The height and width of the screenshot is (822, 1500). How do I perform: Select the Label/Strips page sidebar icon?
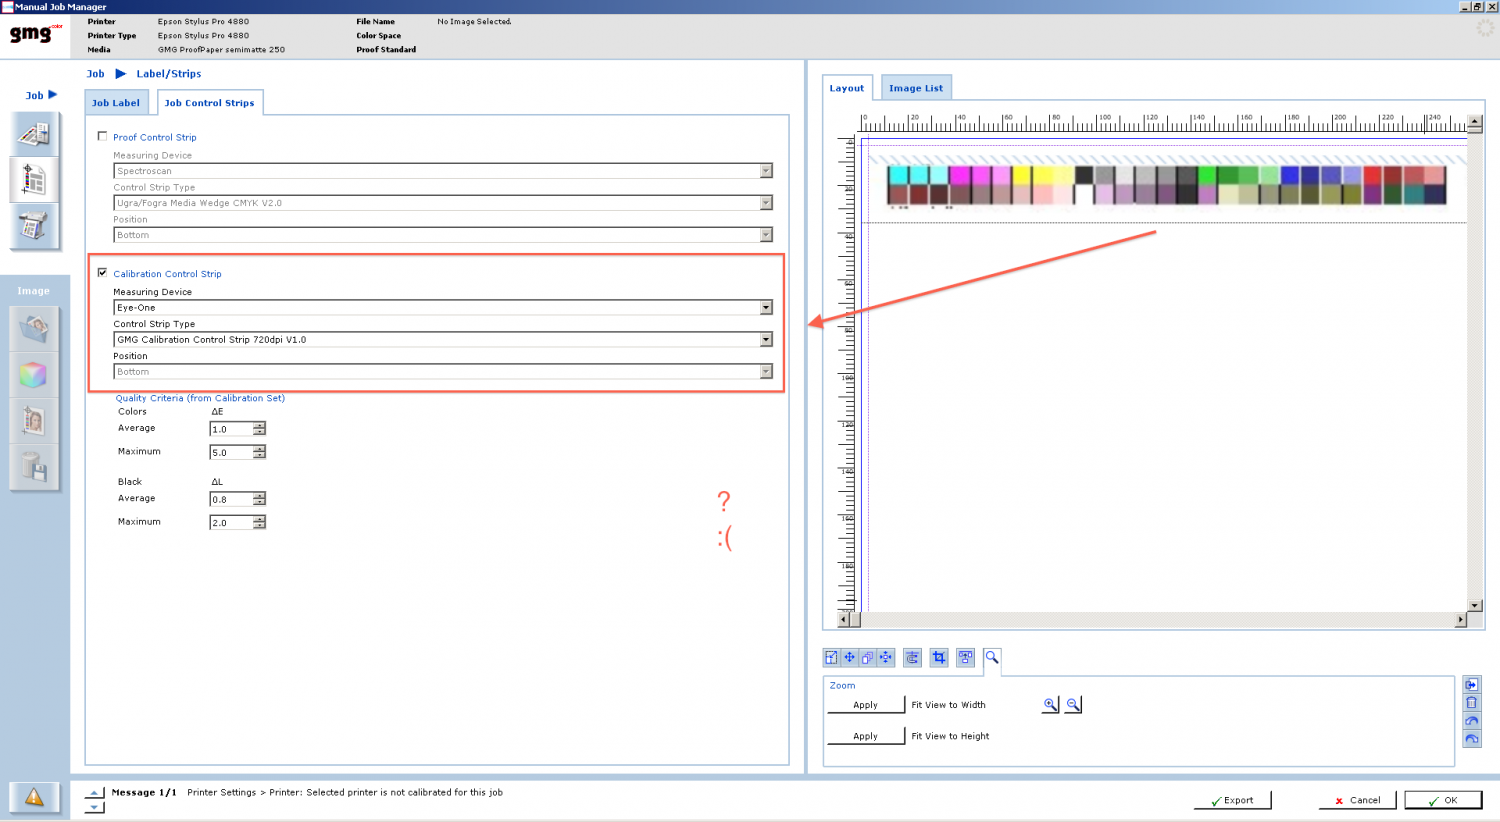[34, 180]
